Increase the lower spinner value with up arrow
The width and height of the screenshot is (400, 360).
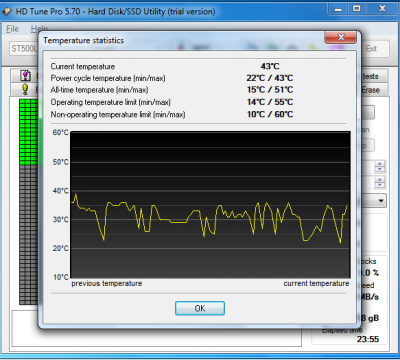[x=380, y=179]
